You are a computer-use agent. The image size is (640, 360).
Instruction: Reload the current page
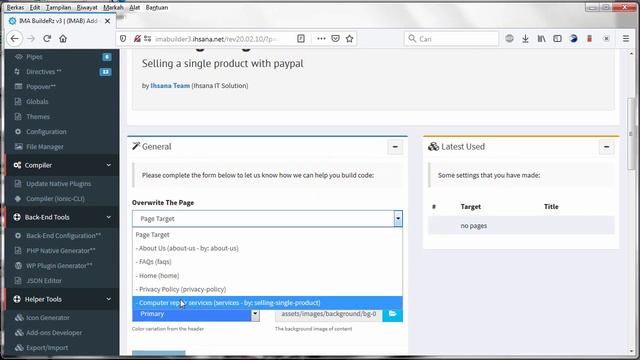pos(47,39)
